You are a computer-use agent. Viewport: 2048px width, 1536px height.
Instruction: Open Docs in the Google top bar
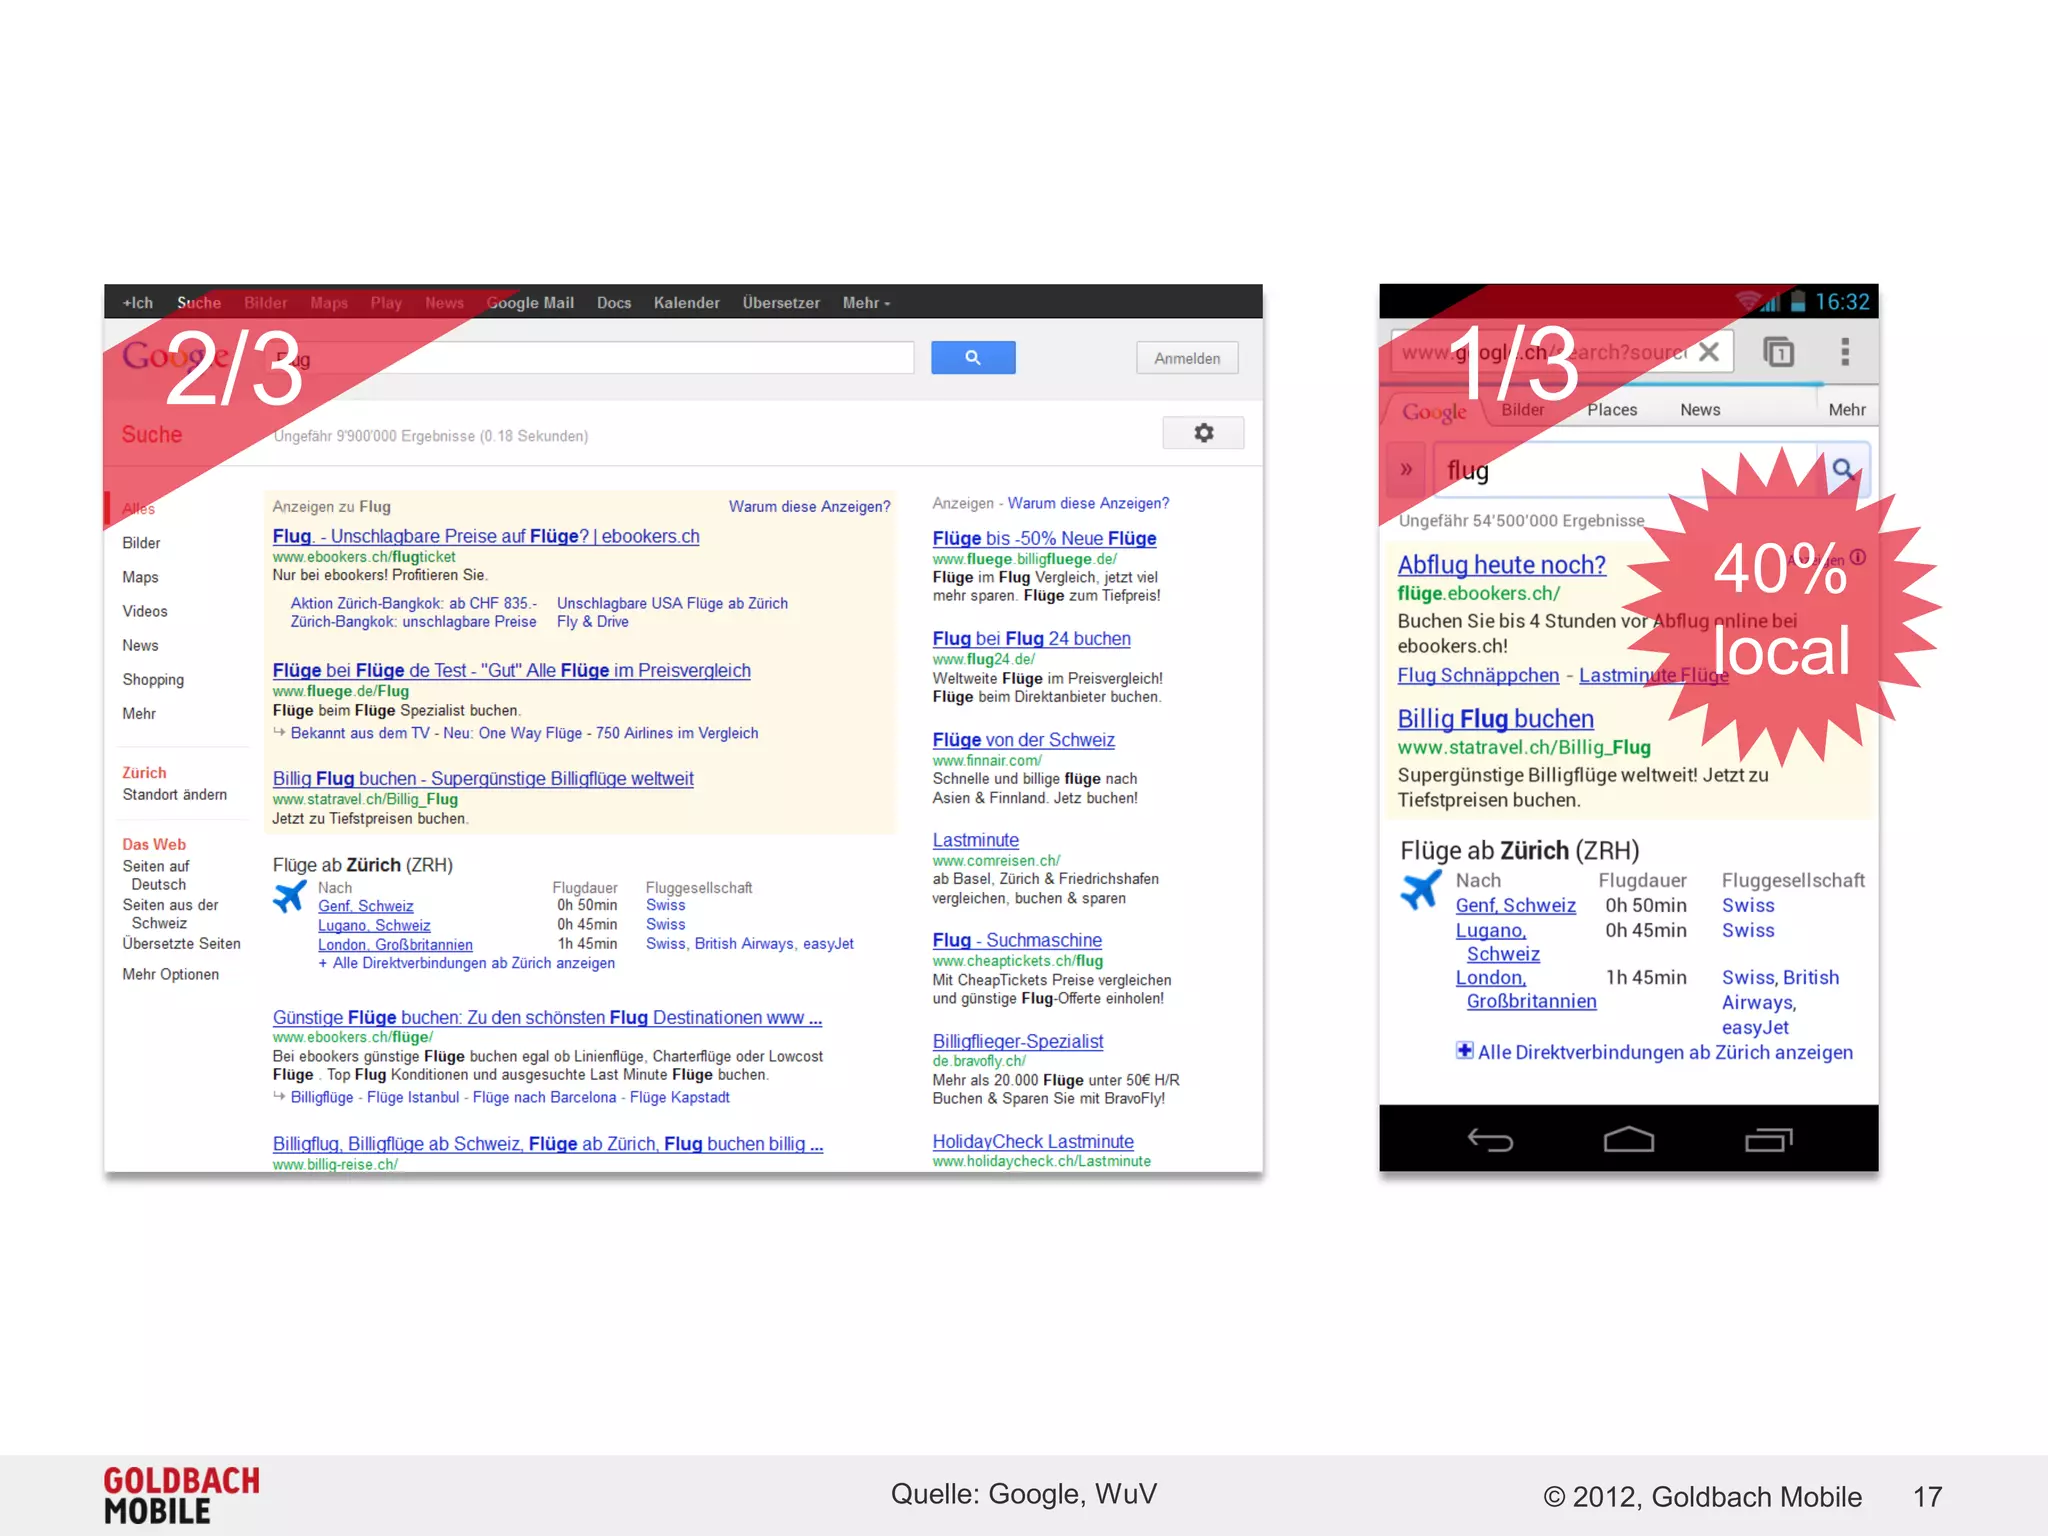coord(614,303)
